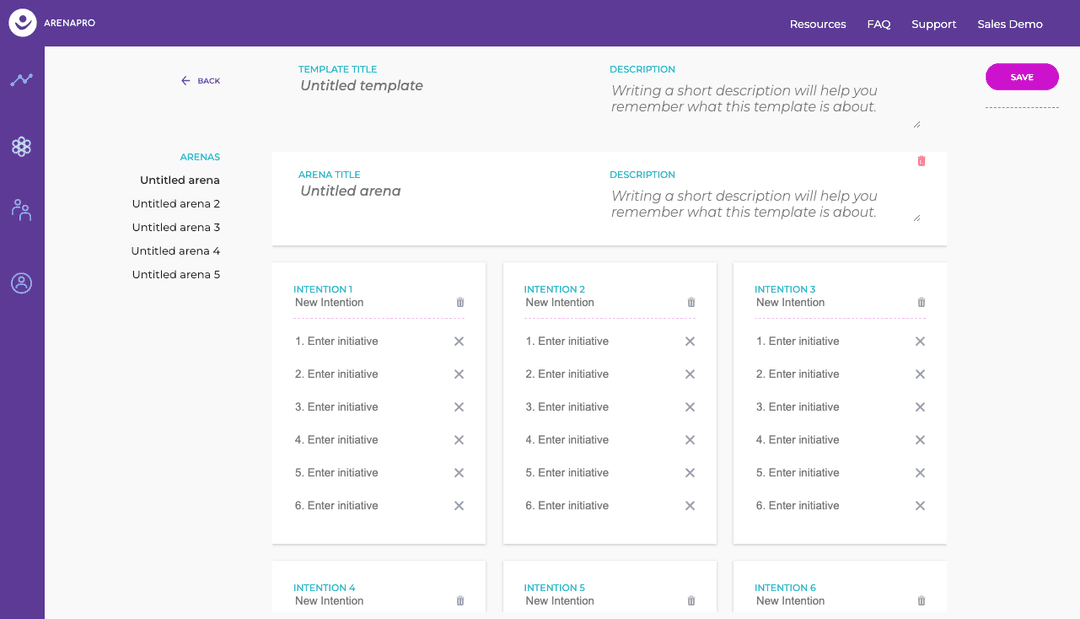
Task: Open the FAQ page
Action: [x=878, y=24]
